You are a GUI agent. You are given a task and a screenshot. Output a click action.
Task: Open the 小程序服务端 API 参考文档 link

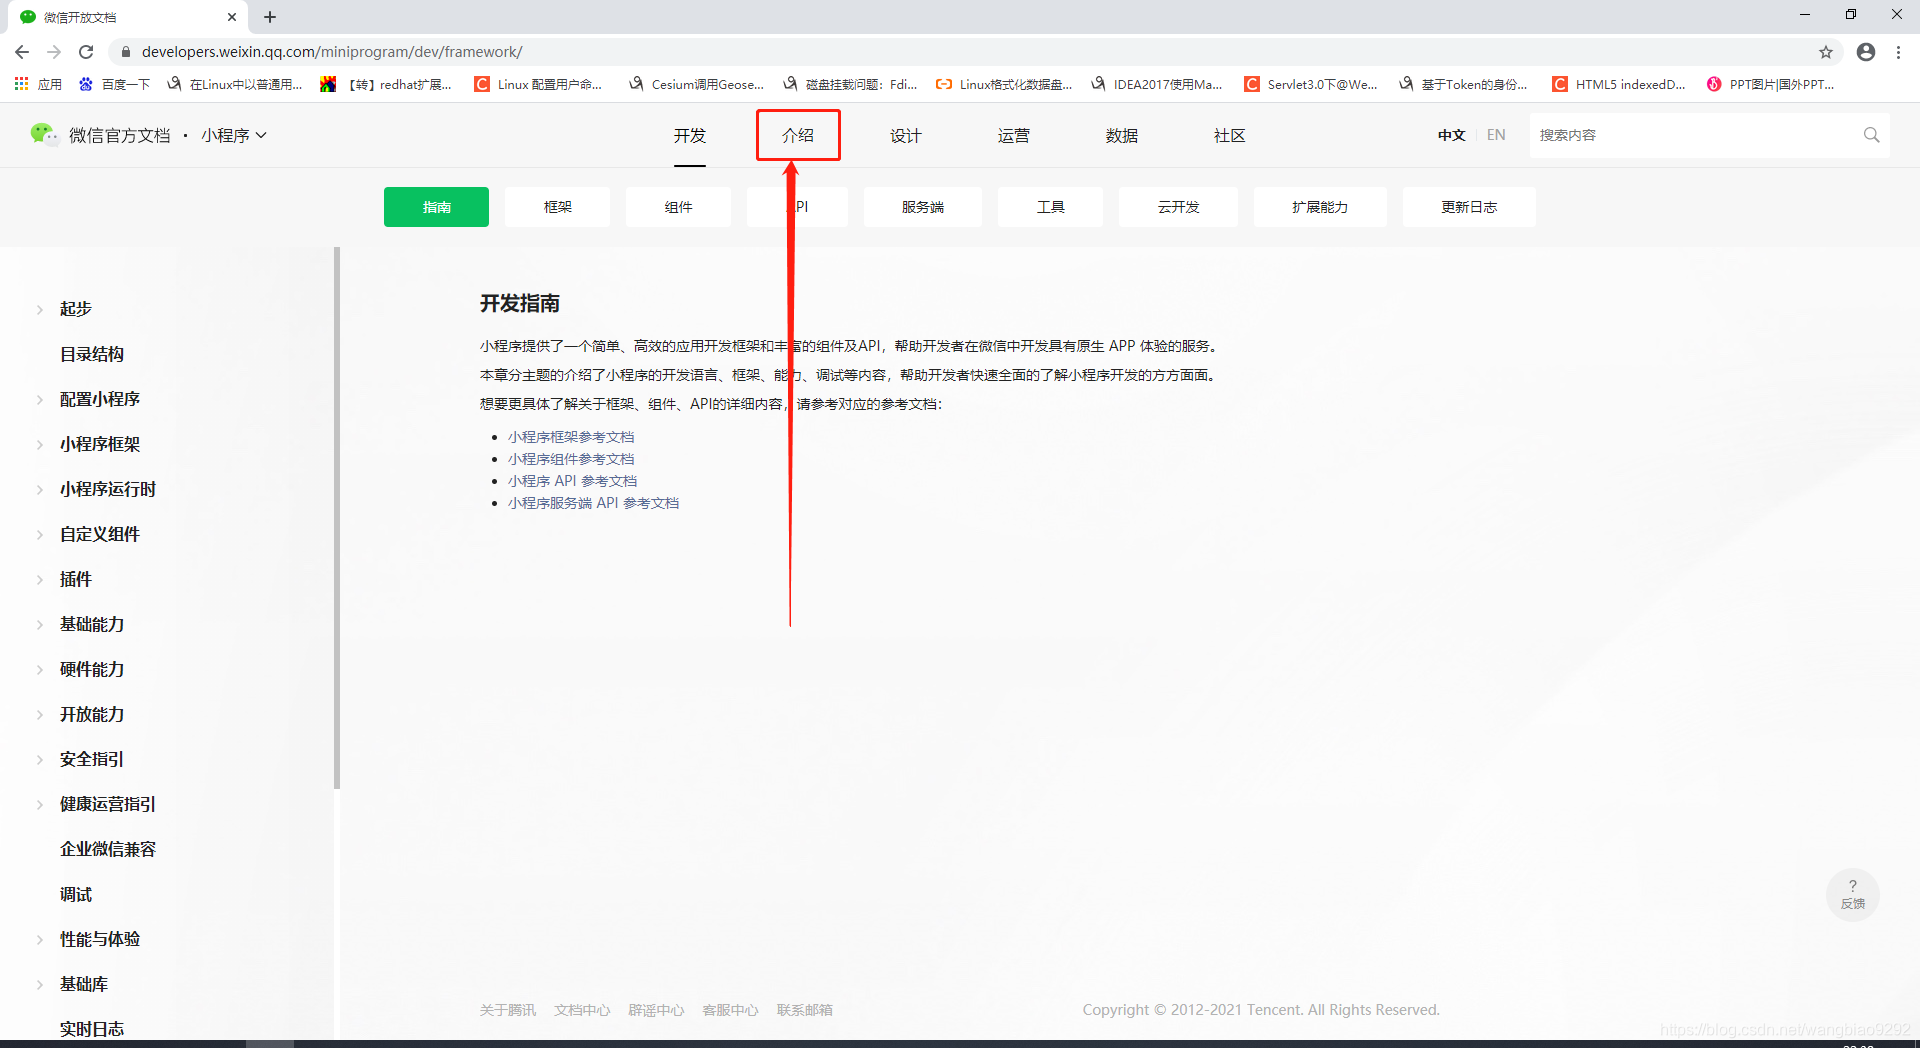593,503
